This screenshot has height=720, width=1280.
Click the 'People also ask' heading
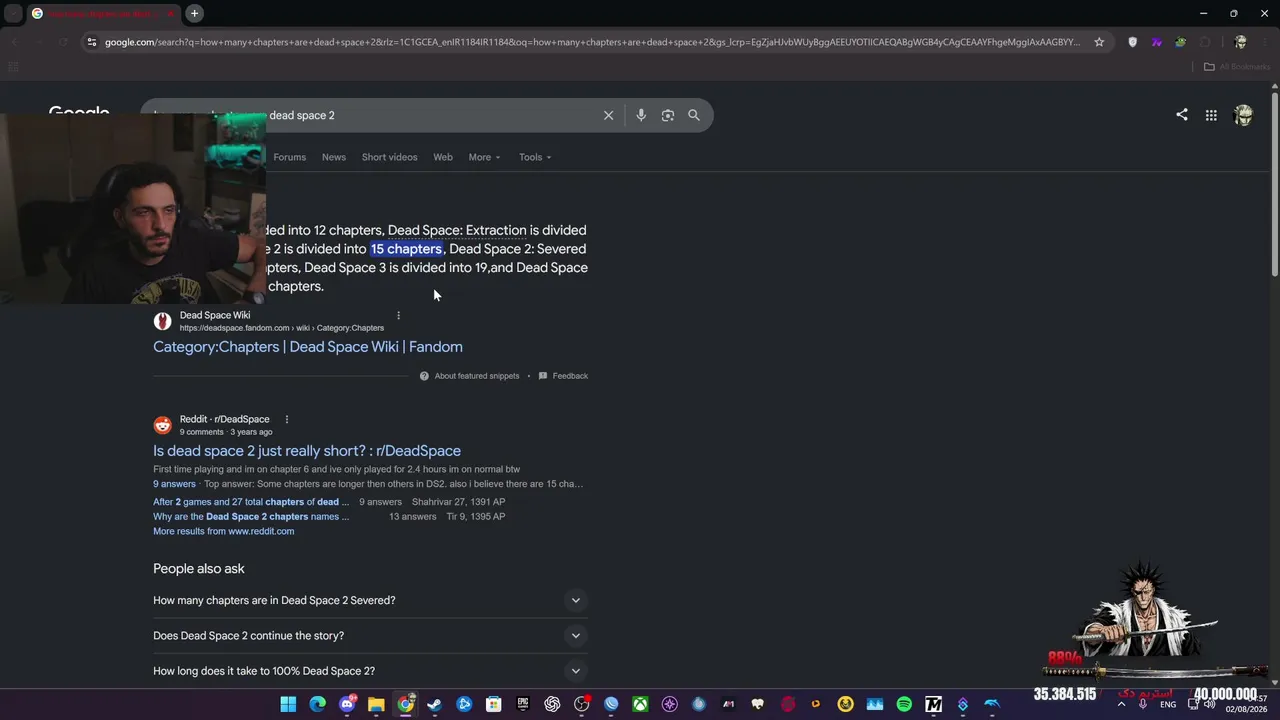(199, 569)
